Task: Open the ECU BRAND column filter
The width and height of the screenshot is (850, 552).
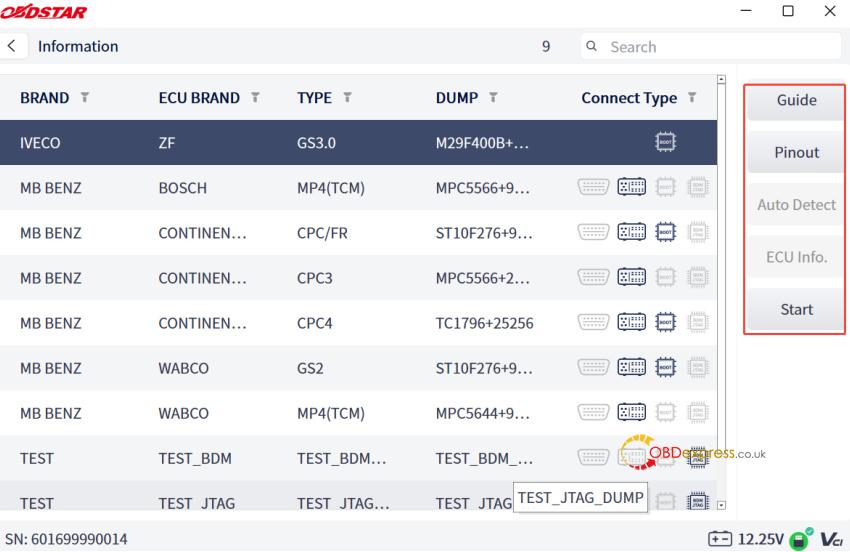Action: (255, 98)
